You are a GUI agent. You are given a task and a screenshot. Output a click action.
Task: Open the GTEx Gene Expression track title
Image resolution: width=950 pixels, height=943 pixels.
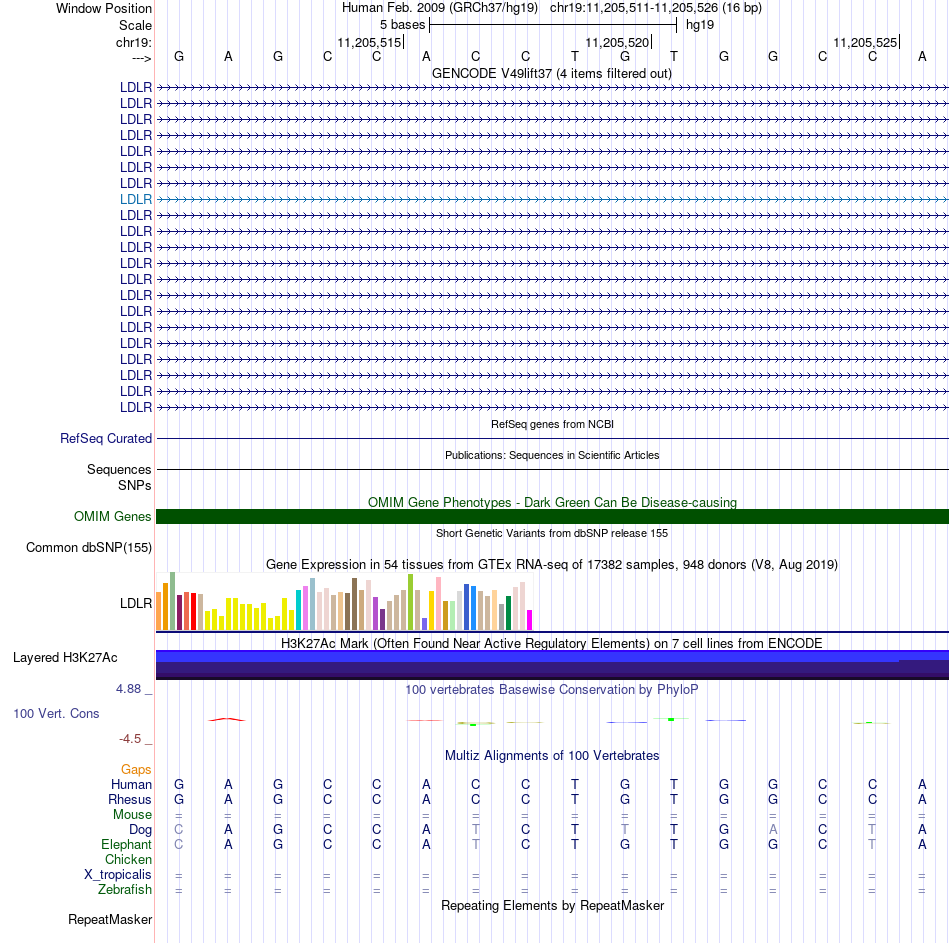552,564
